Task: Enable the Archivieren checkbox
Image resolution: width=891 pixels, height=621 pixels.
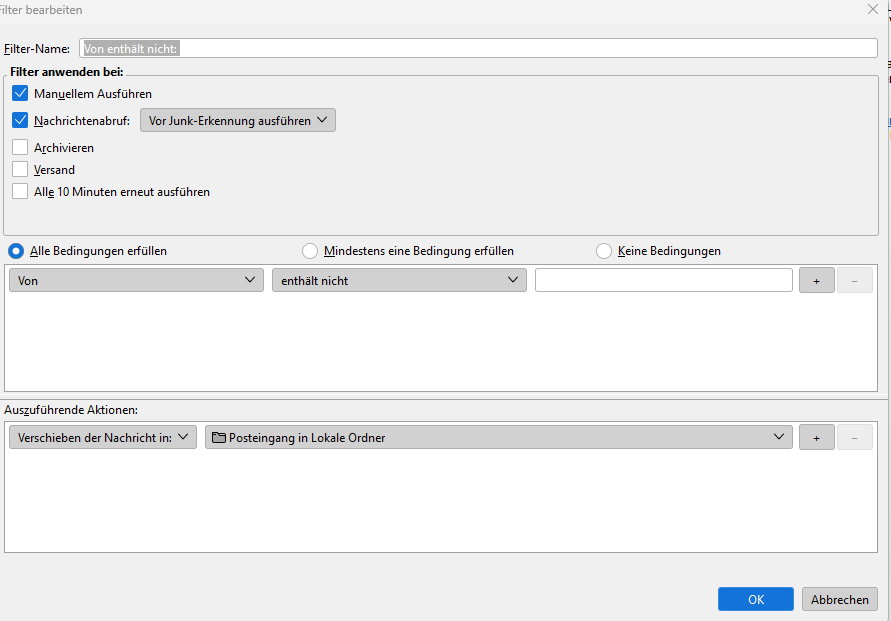Action: (20, 147)
